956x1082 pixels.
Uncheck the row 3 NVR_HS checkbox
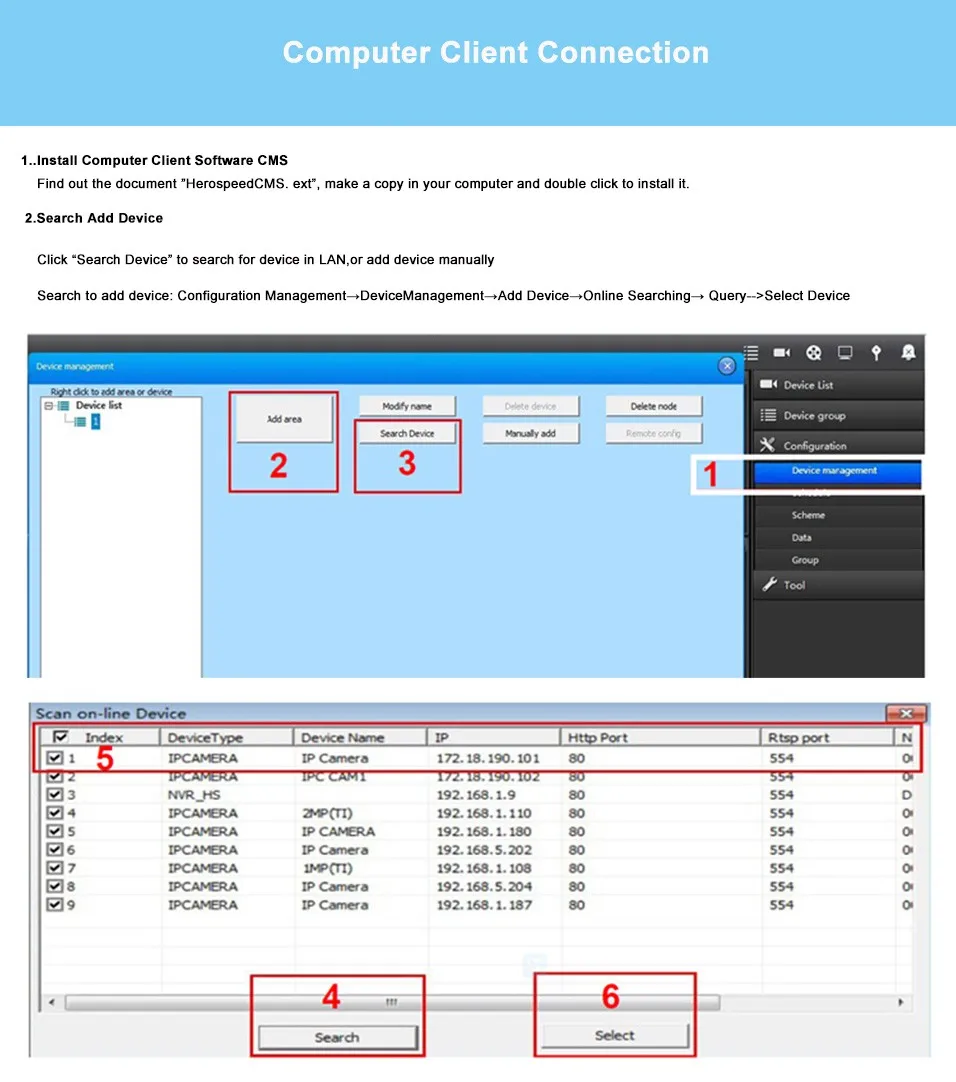click(x=55, y=794)
